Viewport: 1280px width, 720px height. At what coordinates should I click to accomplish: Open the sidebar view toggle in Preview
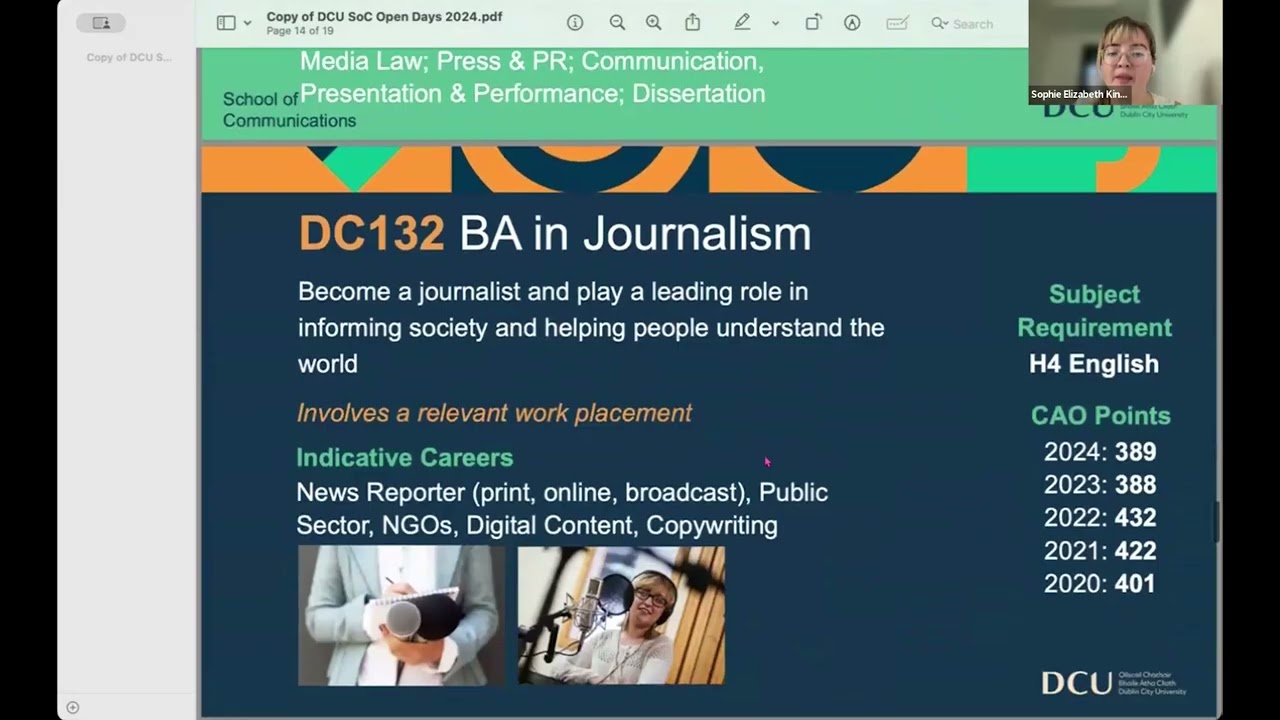pos(226,23)
